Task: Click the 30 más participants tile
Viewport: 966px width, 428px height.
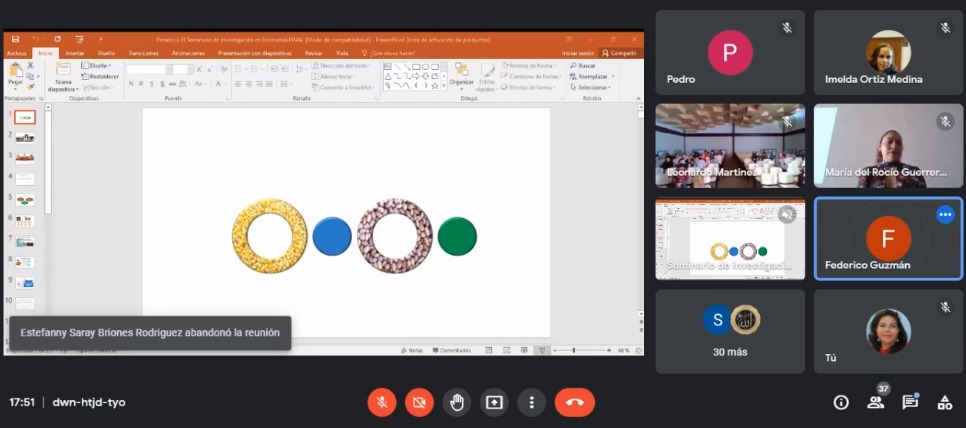Action: [730, 331]
